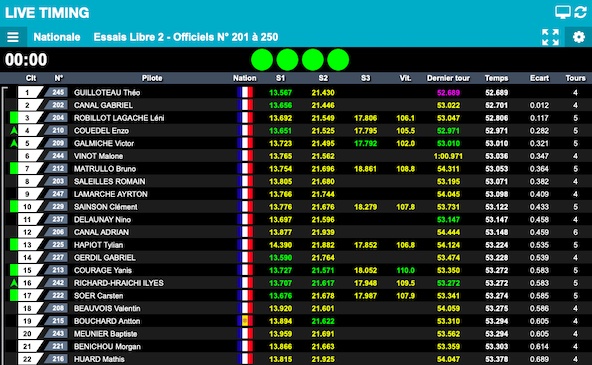592x365 pixels.
Task: Select the Nationale category label
Action: (57, 37)
